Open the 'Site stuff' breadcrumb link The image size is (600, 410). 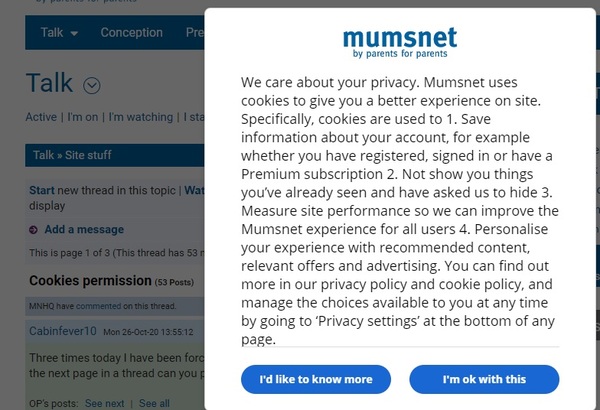click(88, 155)
